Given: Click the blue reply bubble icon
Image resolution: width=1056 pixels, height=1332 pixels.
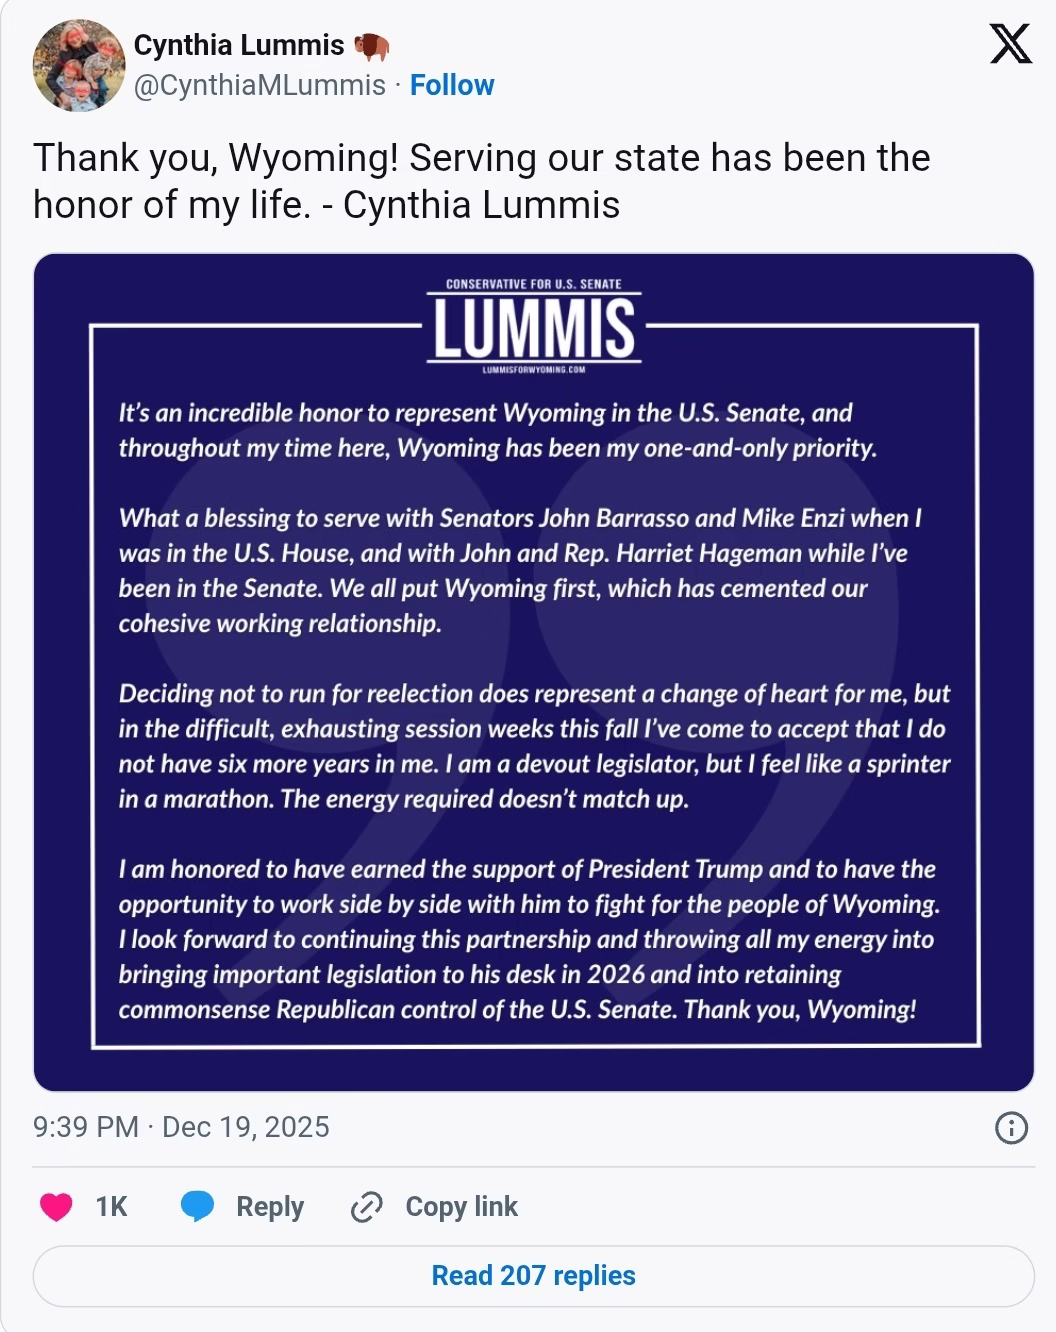Looking at the screenshot, I should pos(197,1207).
